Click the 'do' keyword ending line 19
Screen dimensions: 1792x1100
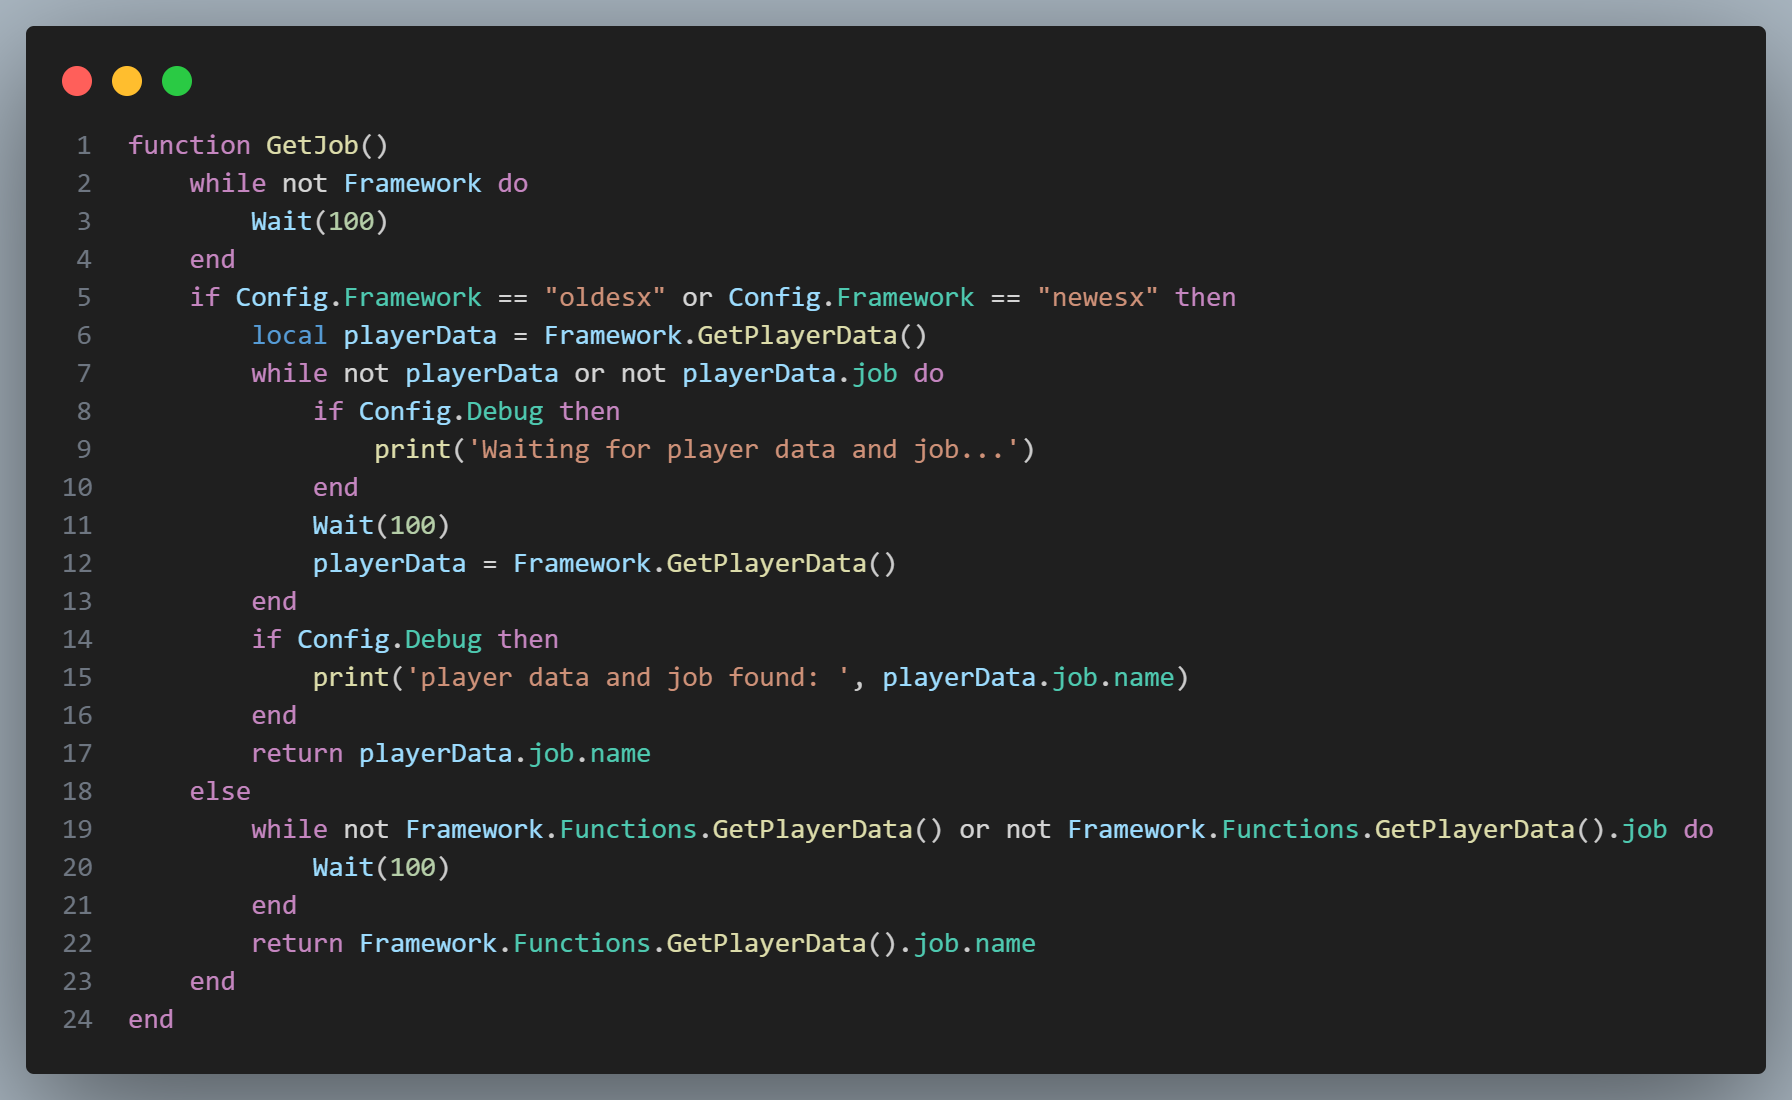point(1698,830)
